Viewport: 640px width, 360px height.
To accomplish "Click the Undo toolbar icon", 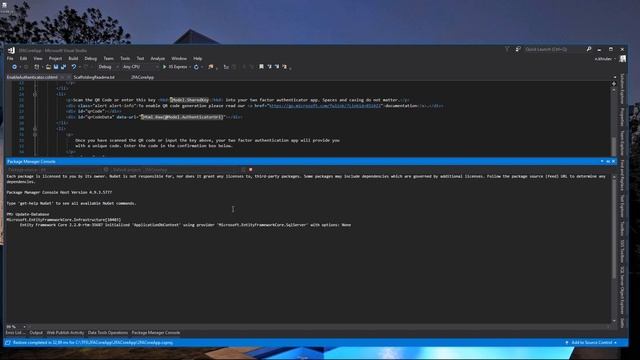I will 74,67.
